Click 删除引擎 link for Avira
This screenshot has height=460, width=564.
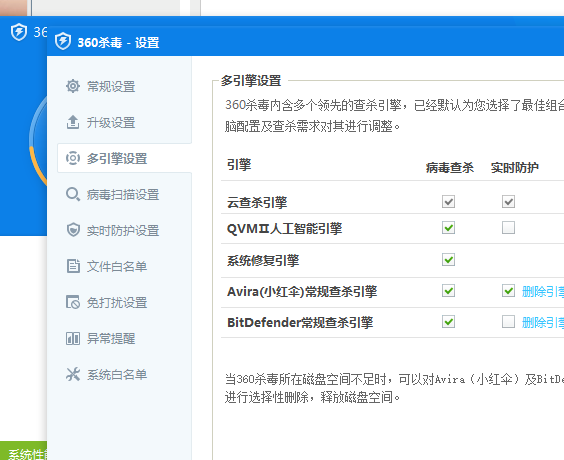pyautogui.click(x=543, y=291)
